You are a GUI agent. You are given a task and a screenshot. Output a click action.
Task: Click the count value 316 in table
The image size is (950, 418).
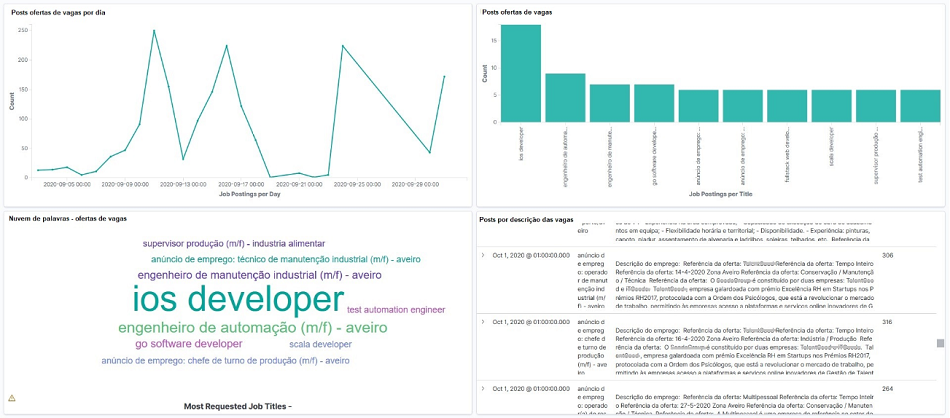pos(888,321)
